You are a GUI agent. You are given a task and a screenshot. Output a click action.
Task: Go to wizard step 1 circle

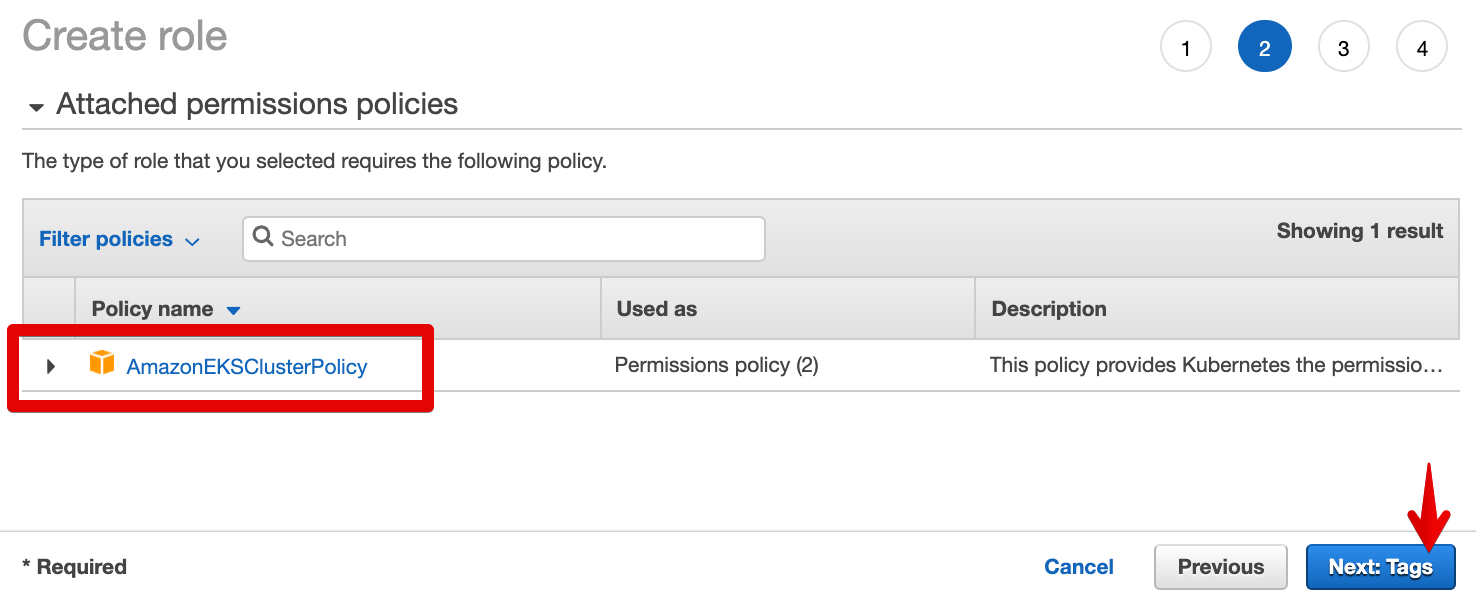(1185, 48)
